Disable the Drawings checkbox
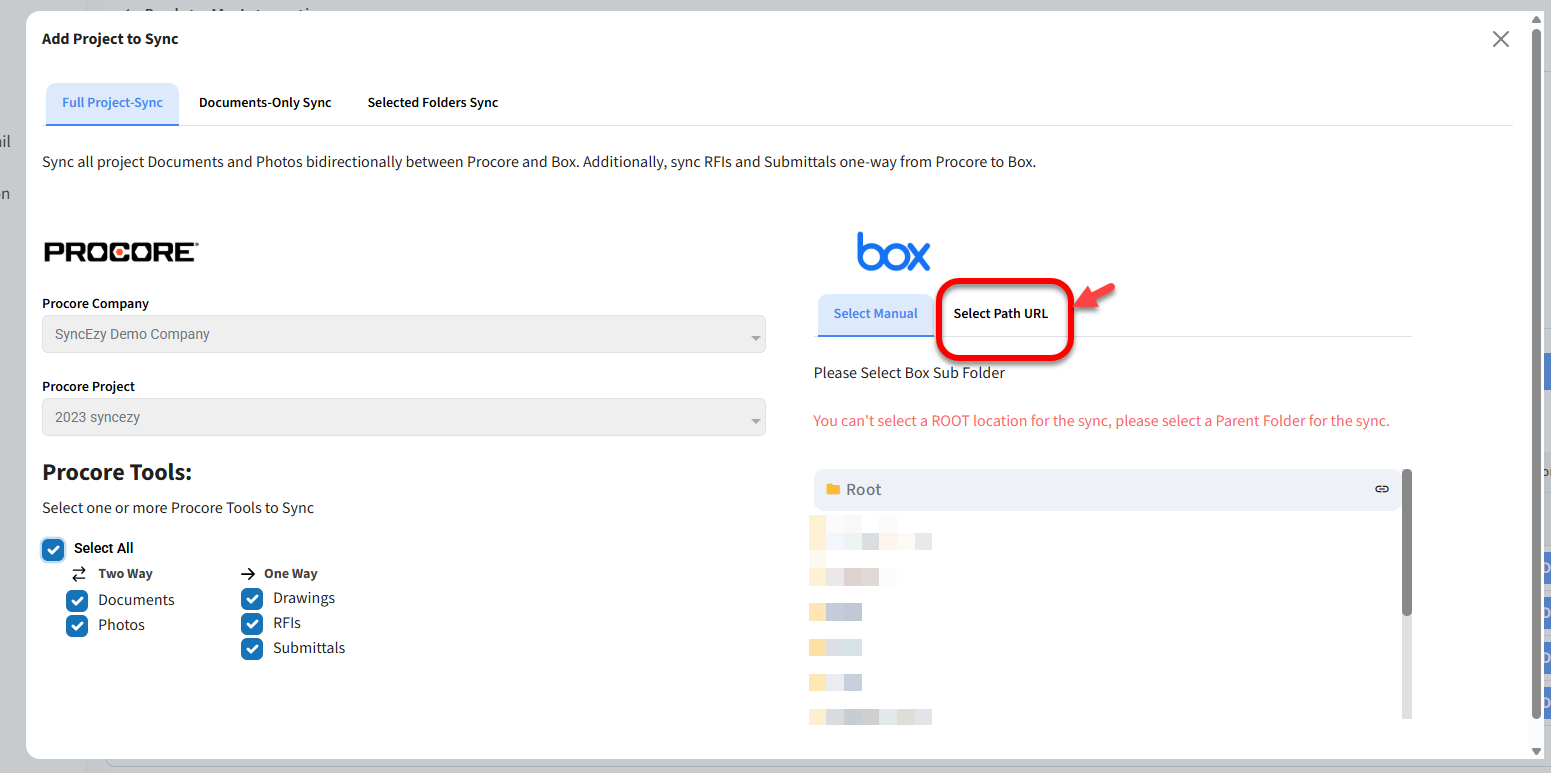Viewport: 1551px width, 773px height. pyautogui.click(x=252, y=599)
